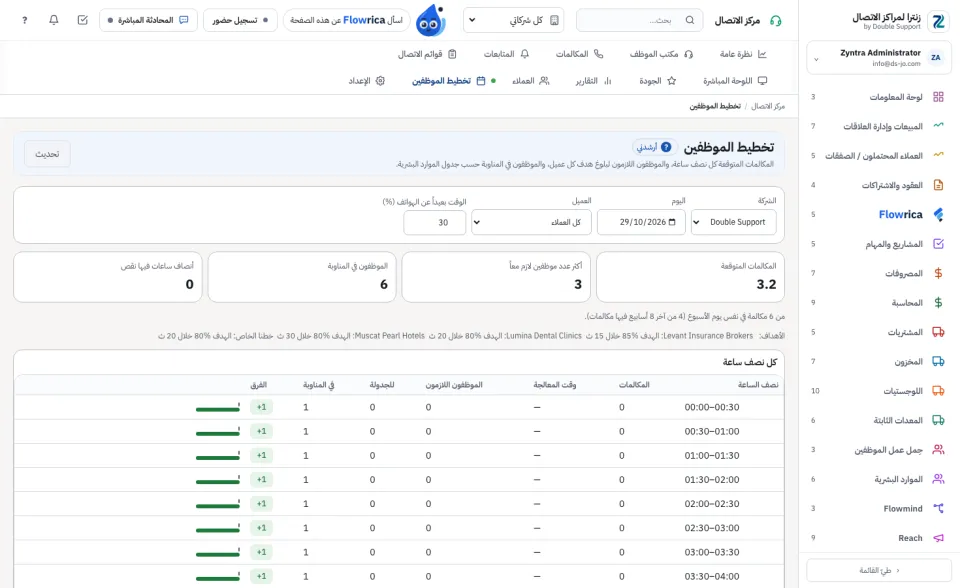Image resolution: width=960 pixels, height=588 pixels.
Task: Click the time slot cell 01:30–02:00
Action: click(712, 480)
